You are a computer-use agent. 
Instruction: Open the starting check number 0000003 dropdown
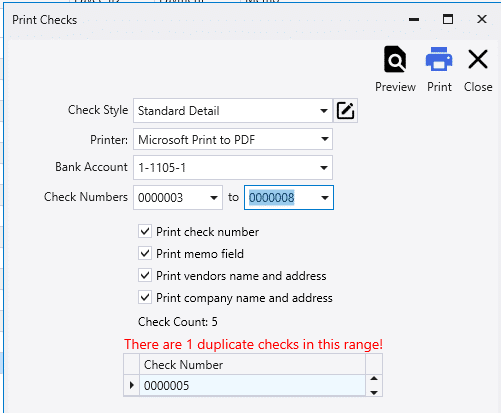click(214, 198)
